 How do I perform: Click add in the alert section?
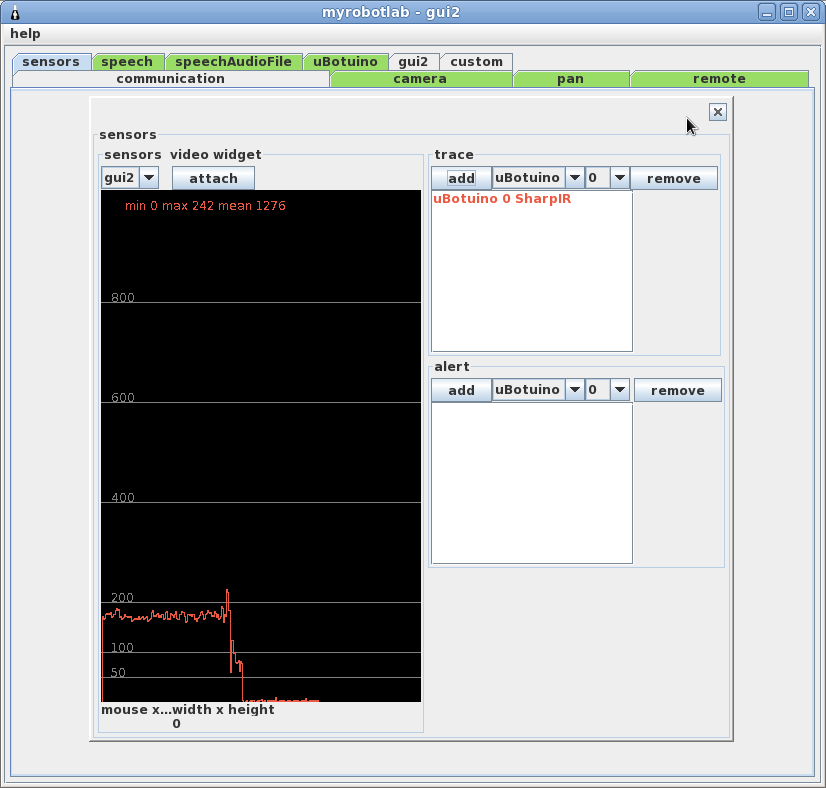click(x=461, y=390)
